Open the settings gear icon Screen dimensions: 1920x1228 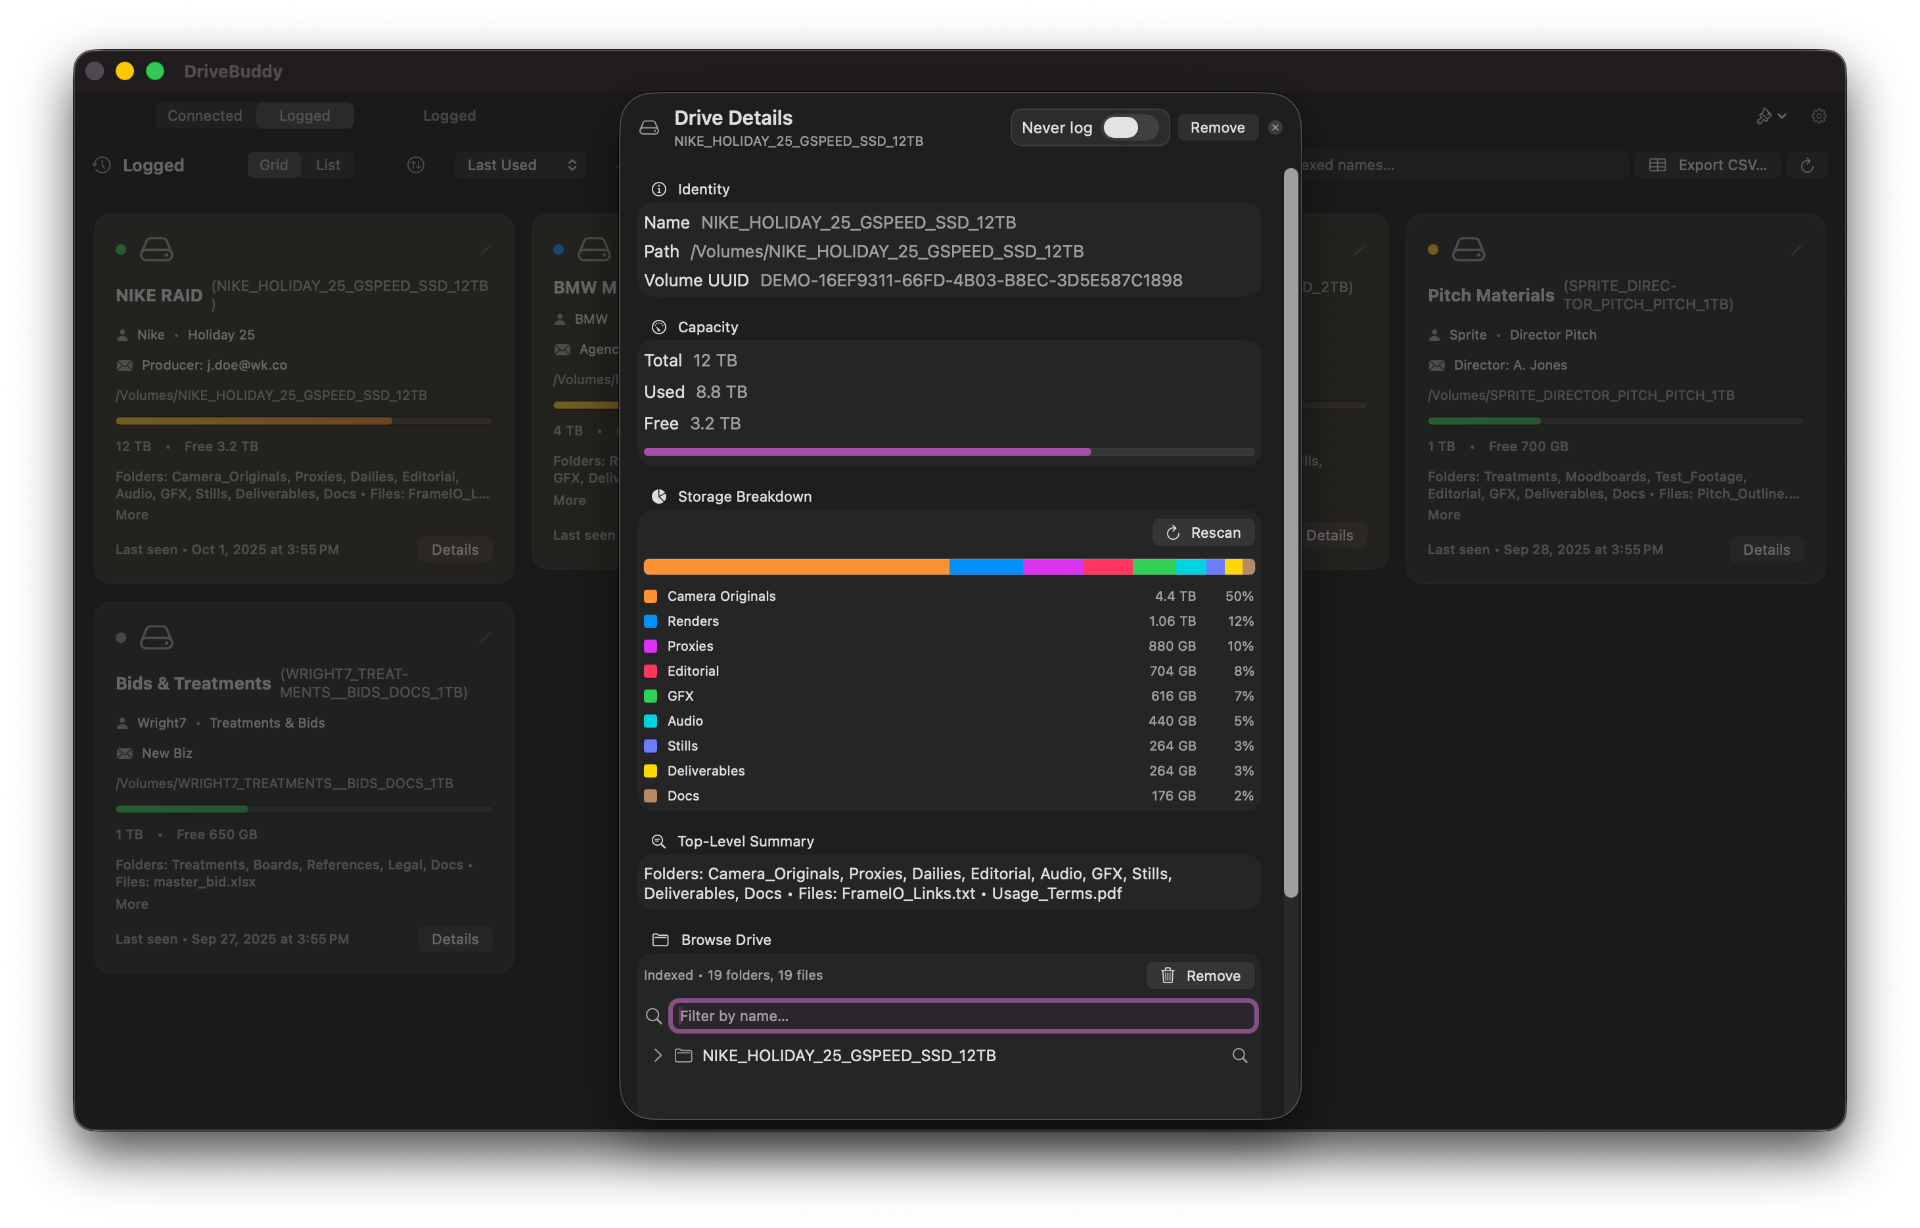1819,116
